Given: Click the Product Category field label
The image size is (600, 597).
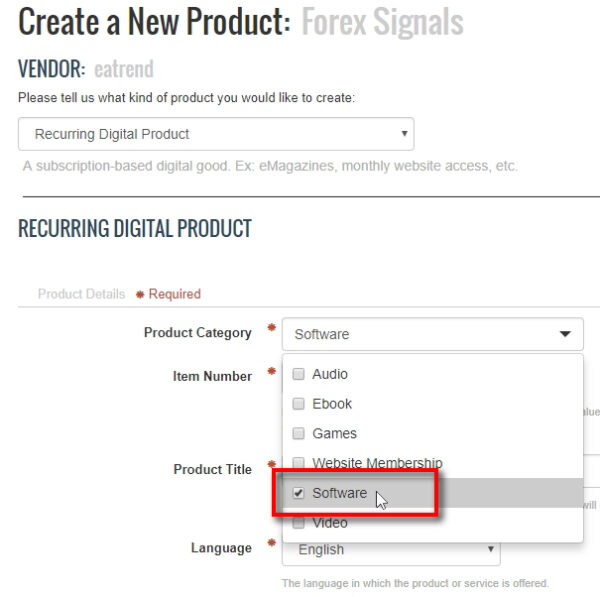Looking at the screenshot, I should click(197, 333).
